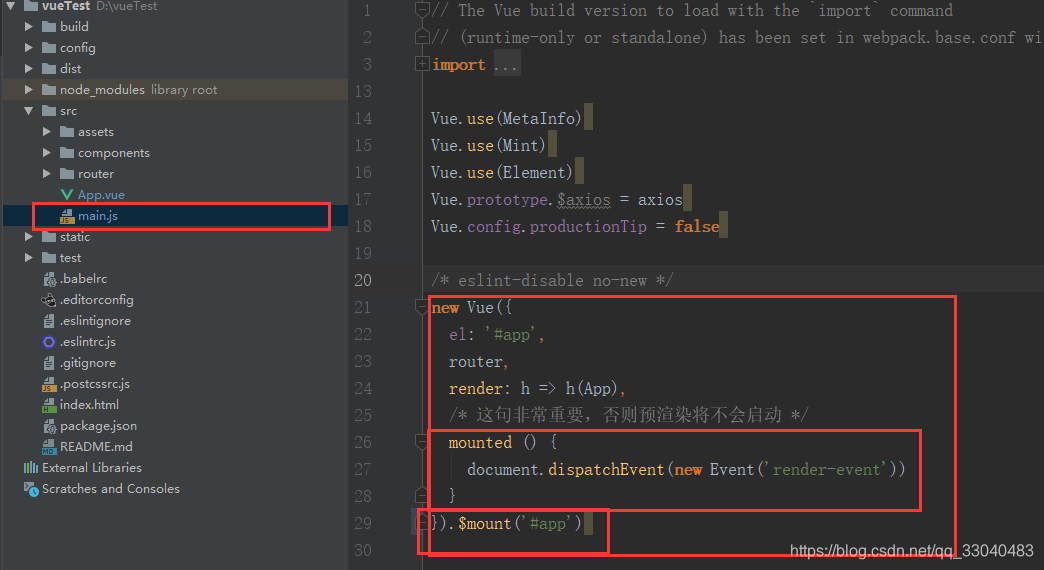Click '$mount' in line 29

pos(485,523)
